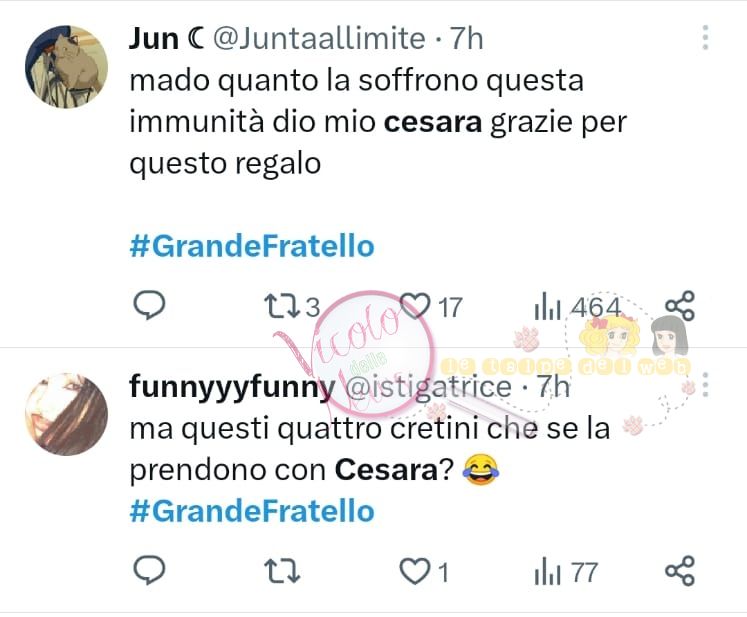Reply to funnyyyfunny's tweet
This screenshot has width=747, height=617.
pyautogui.click(x=149, y=570)
